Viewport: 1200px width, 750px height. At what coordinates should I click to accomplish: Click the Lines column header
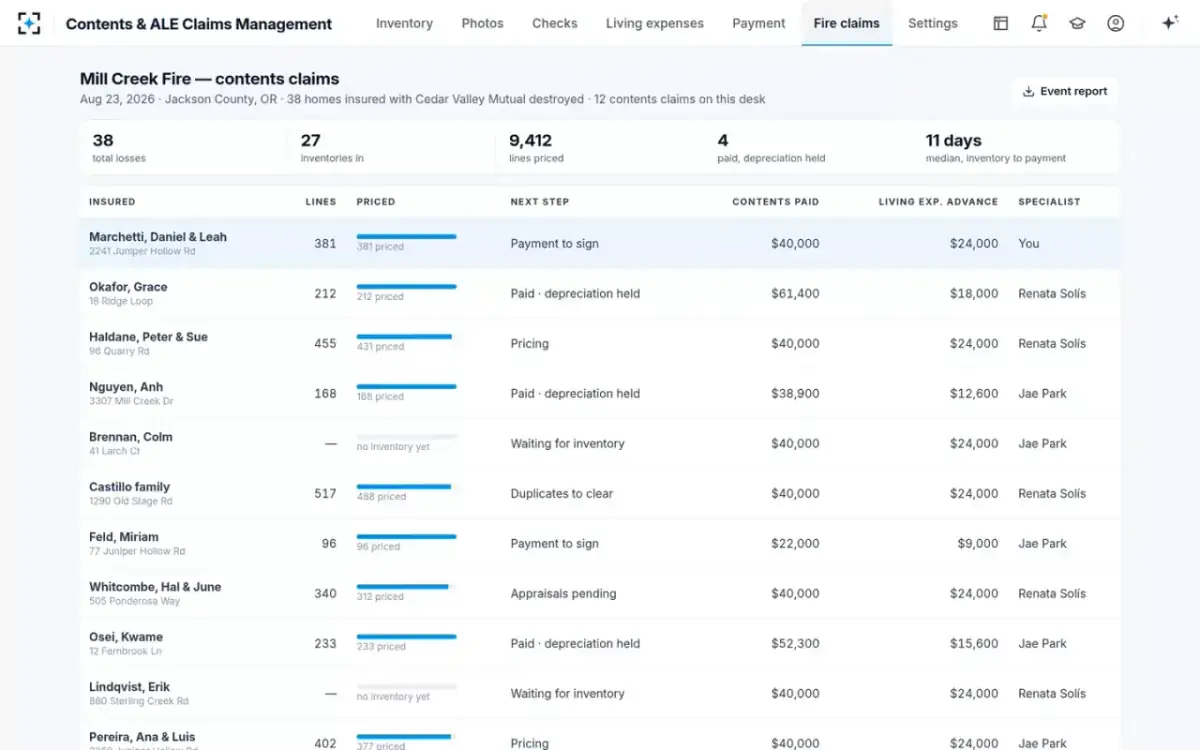(321, 202)
